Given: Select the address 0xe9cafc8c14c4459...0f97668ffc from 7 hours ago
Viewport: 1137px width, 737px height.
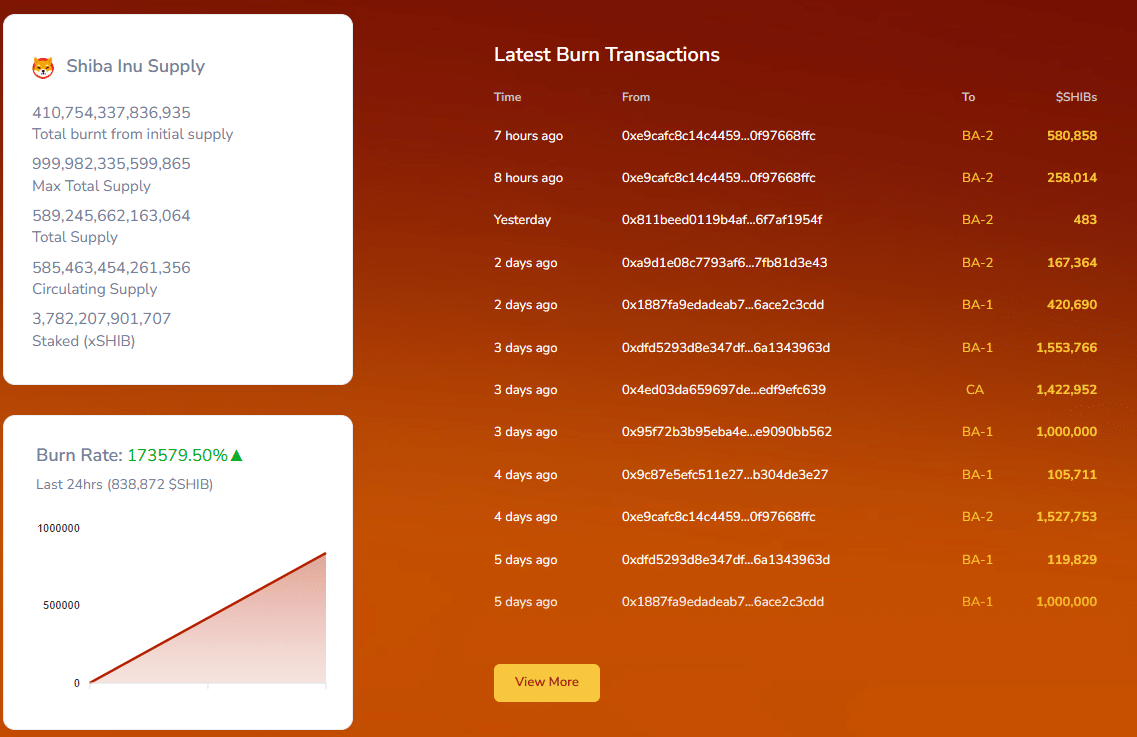Looking at the screenshot, I should pyautogui.click(x=720, y=135).
